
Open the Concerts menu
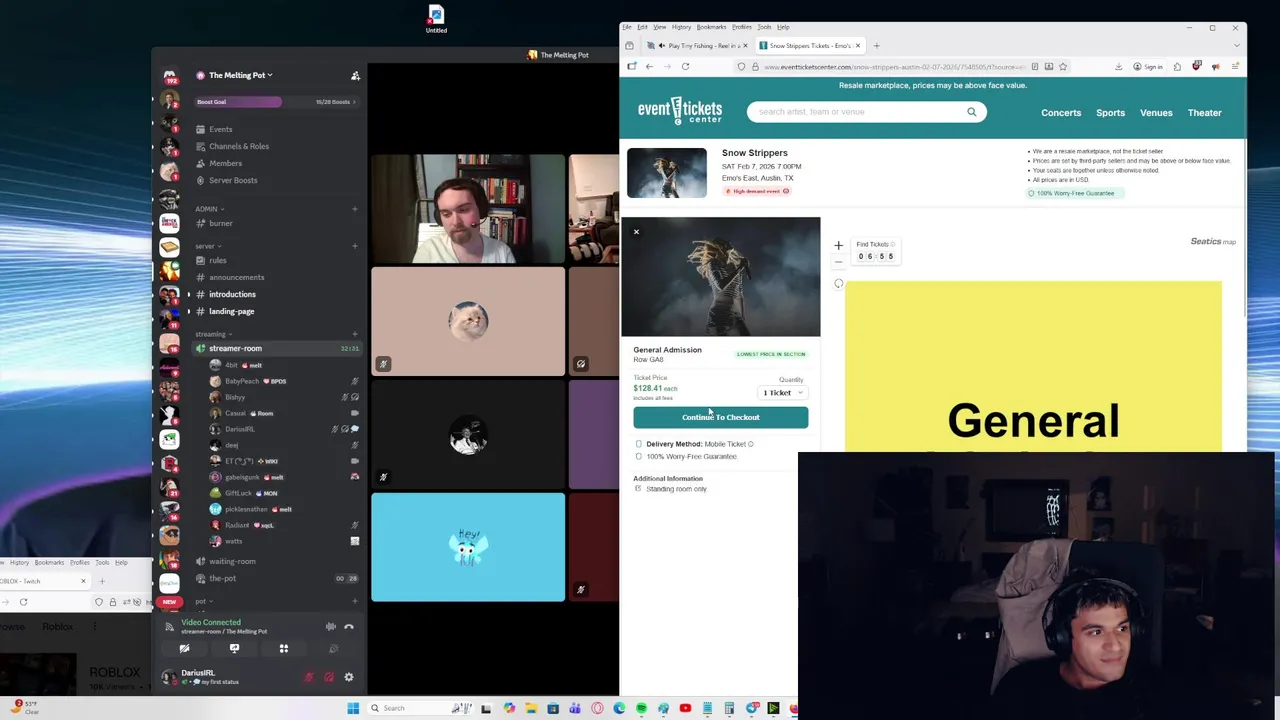[1061, 113]
